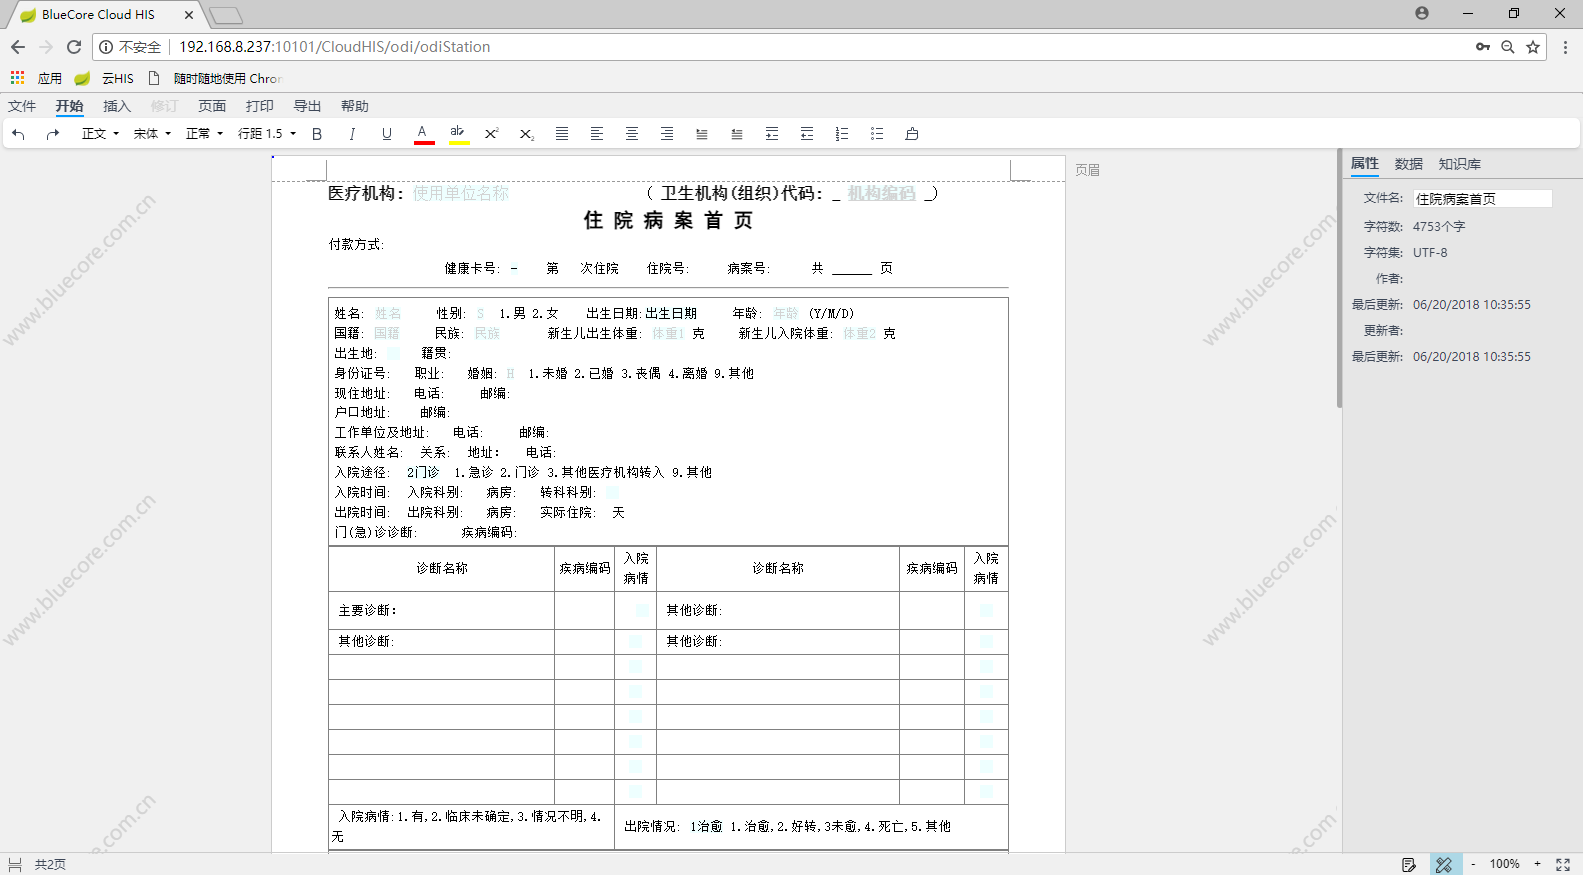Open the 文件 menu
1583x875 pixels.
(22, 106)
